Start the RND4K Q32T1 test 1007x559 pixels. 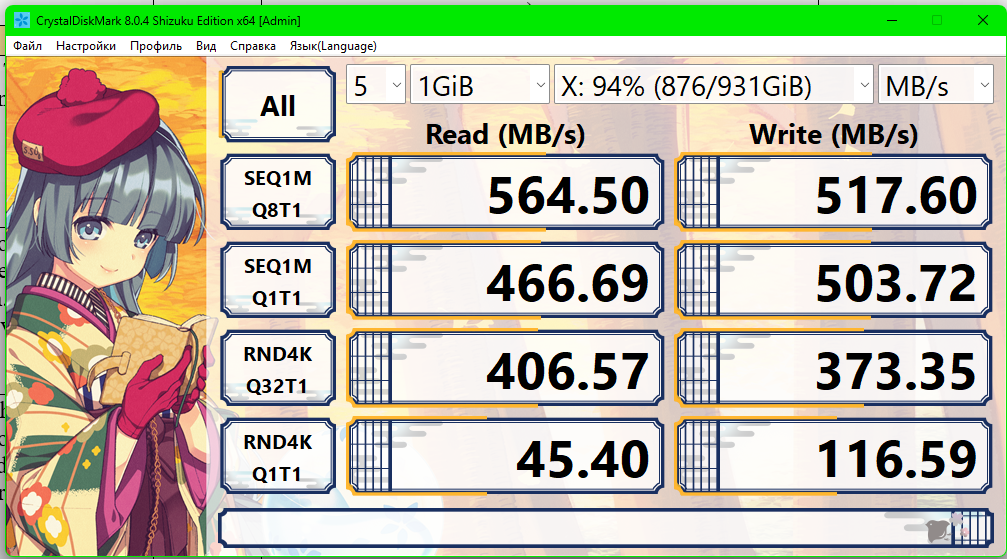pos(278,369)
